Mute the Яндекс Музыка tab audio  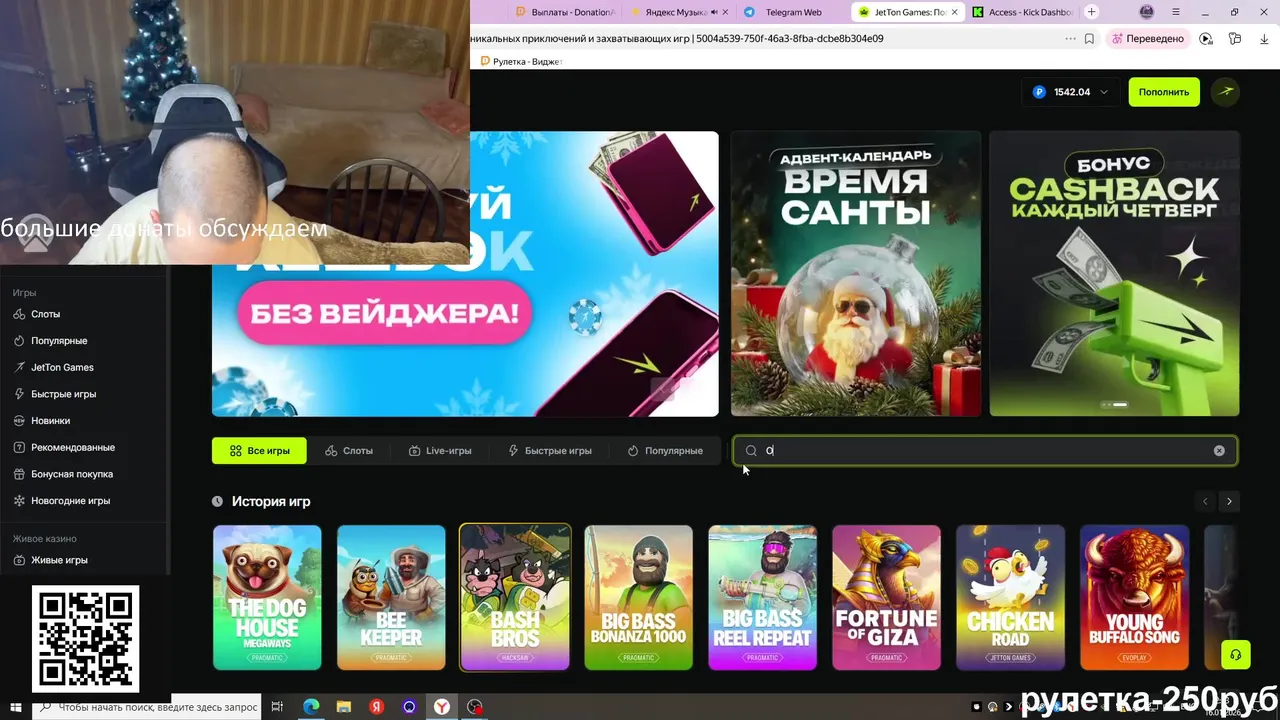coord(714,12)
